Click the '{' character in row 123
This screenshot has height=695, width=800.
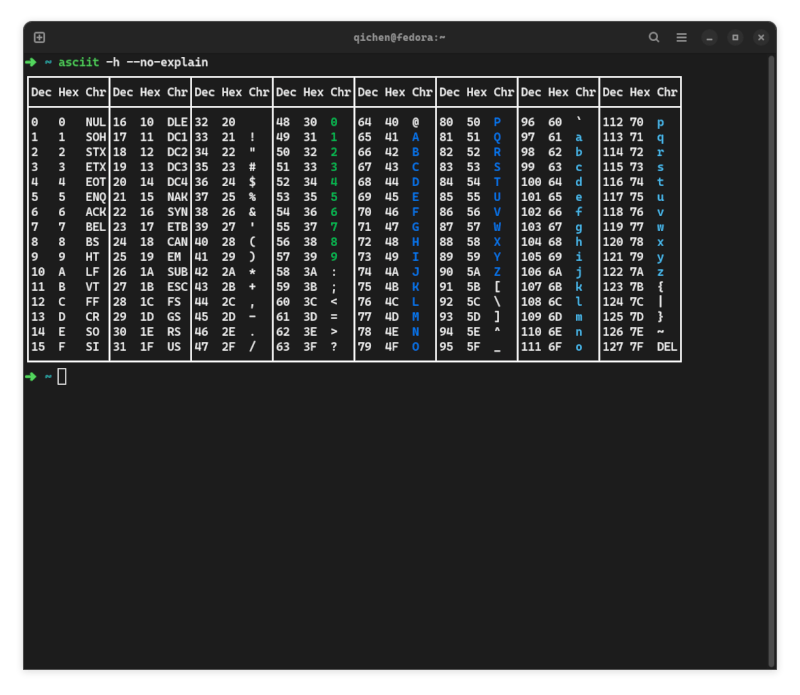coord(660,287)
